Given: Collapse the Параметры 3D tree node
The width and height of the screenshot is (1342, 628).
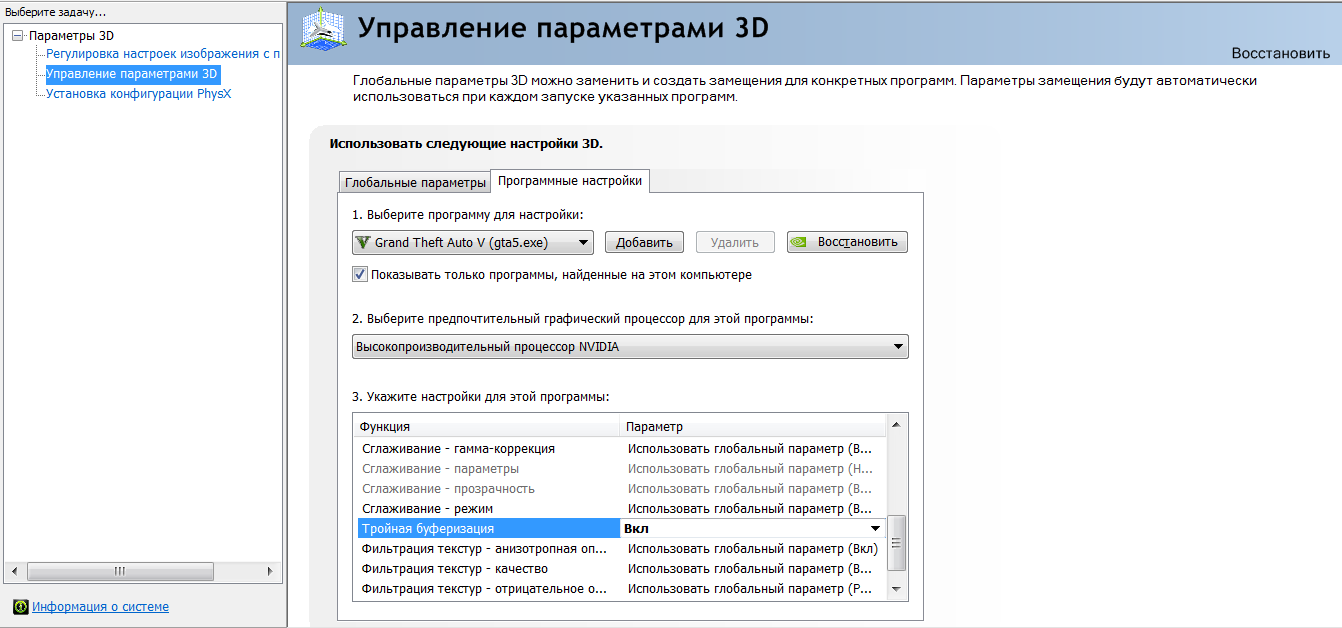Looking at the screenshot, I should [17, 36].
